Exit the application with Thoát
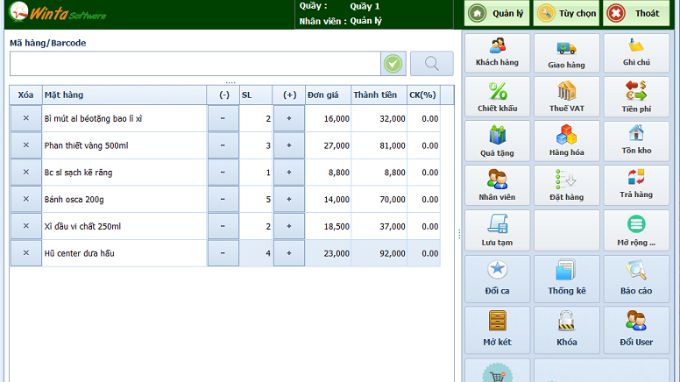This screenshot has height=382, width=680. pyautogui.click(x=636, y=13)
